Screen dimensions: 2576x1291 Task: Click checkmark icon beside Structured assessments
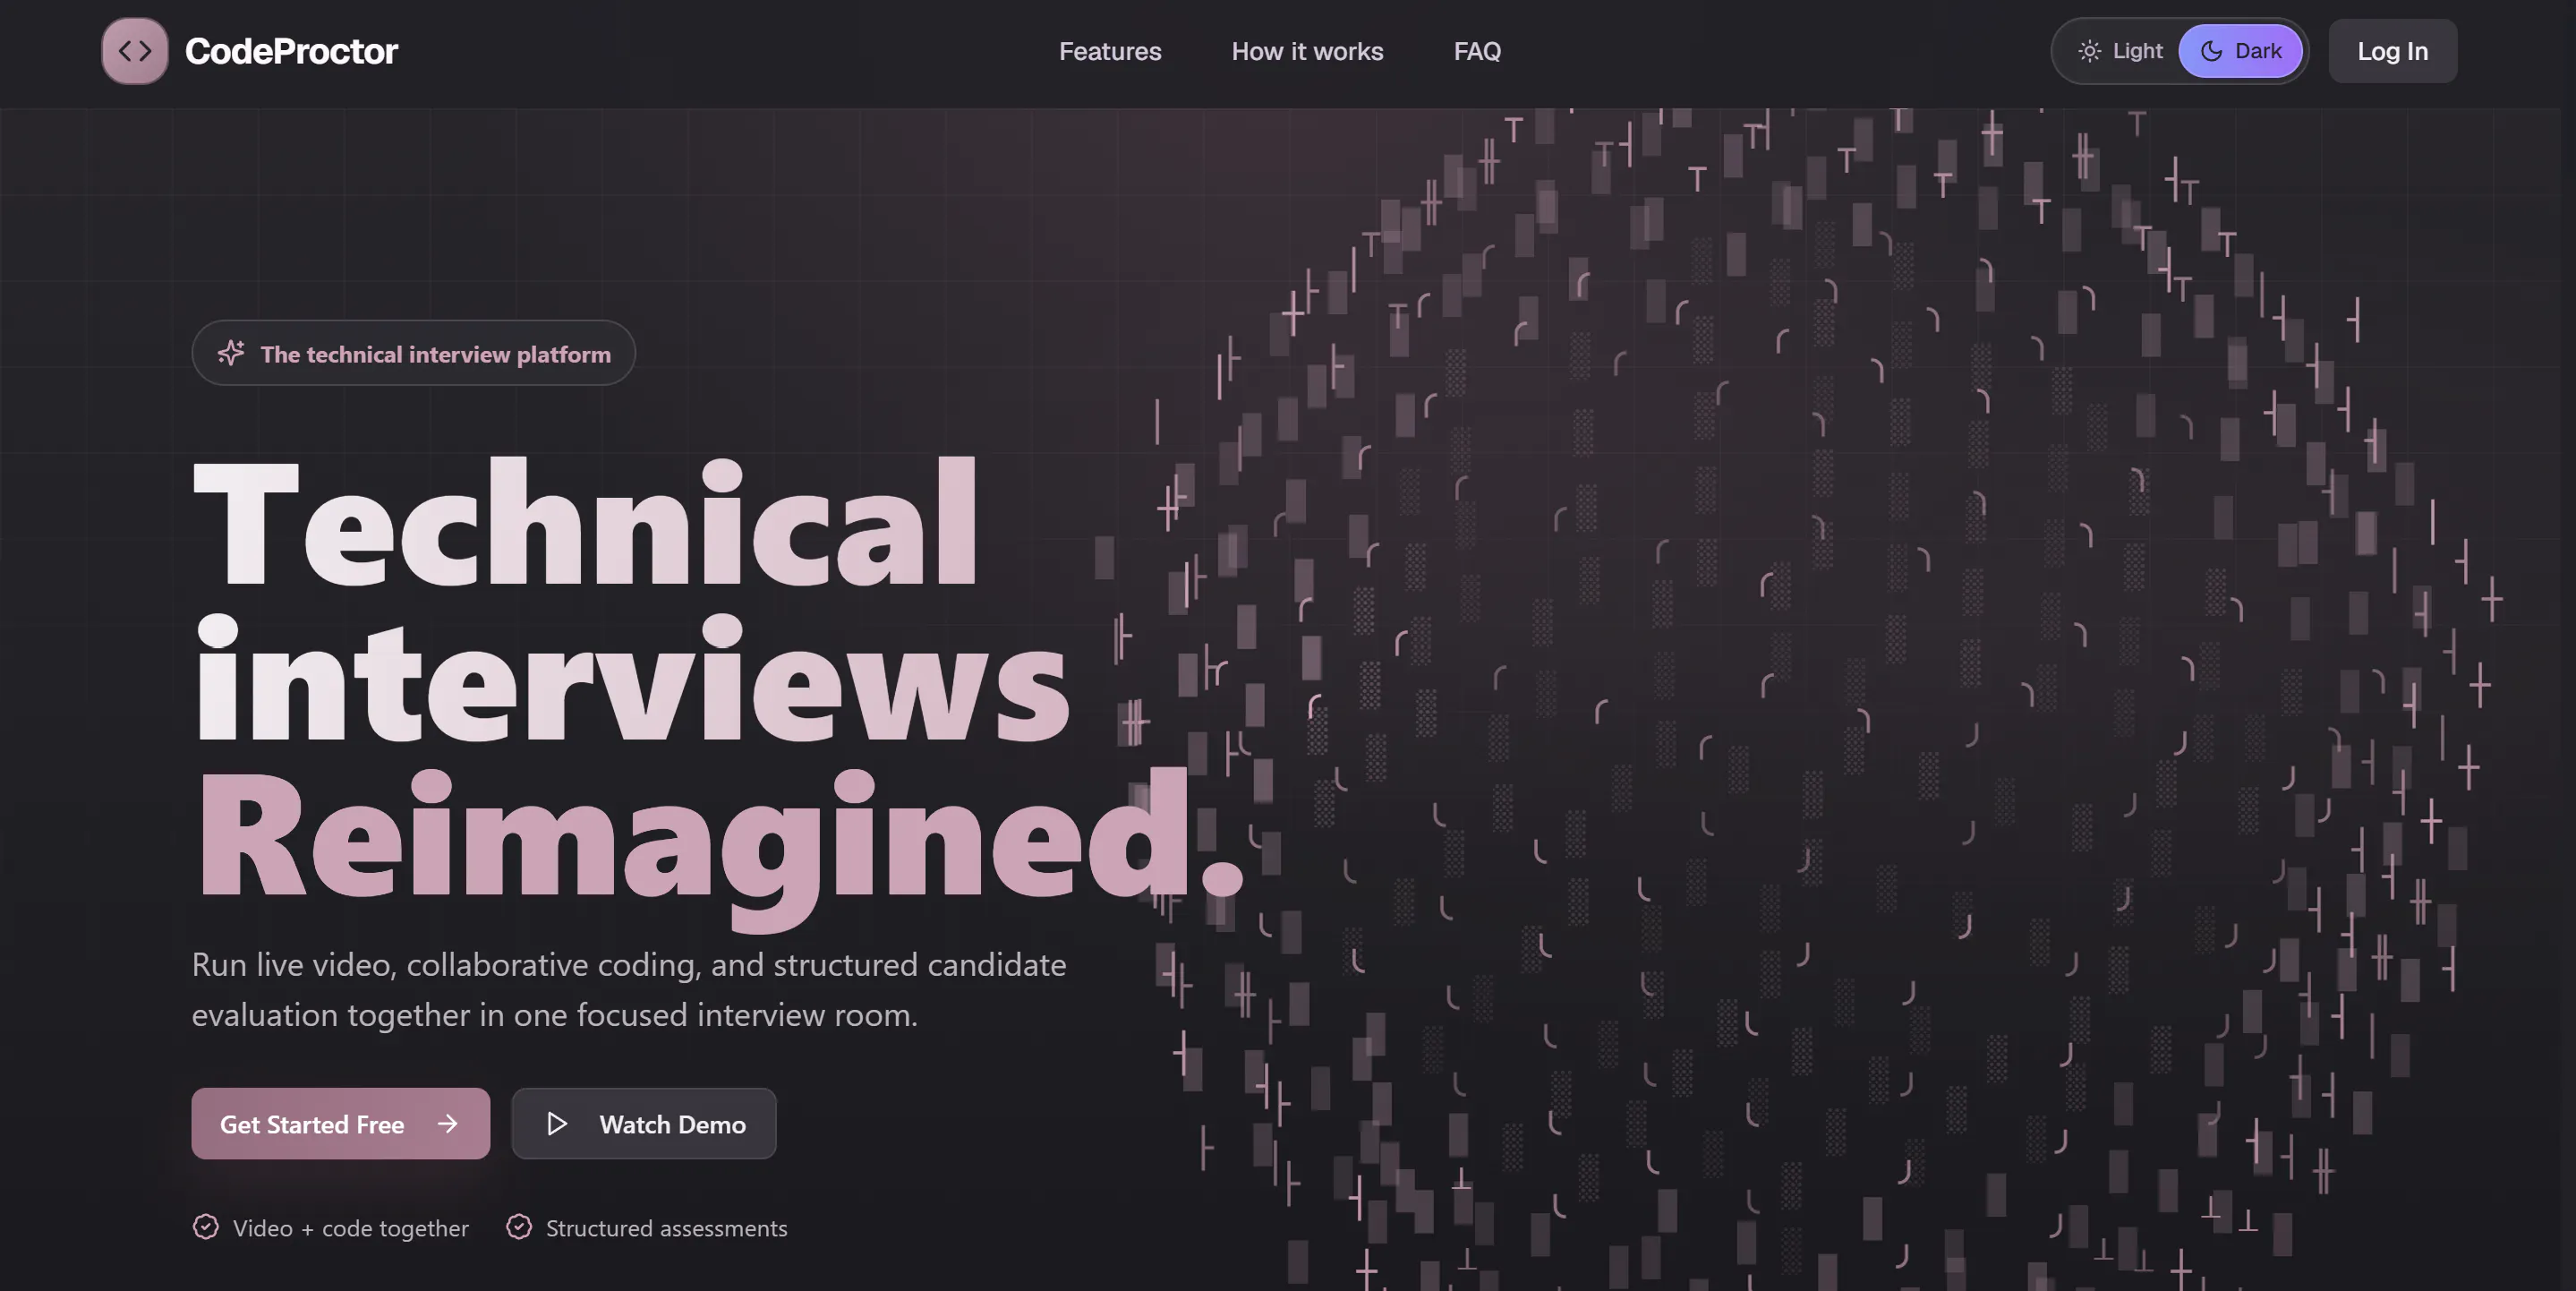(518, 1227)
